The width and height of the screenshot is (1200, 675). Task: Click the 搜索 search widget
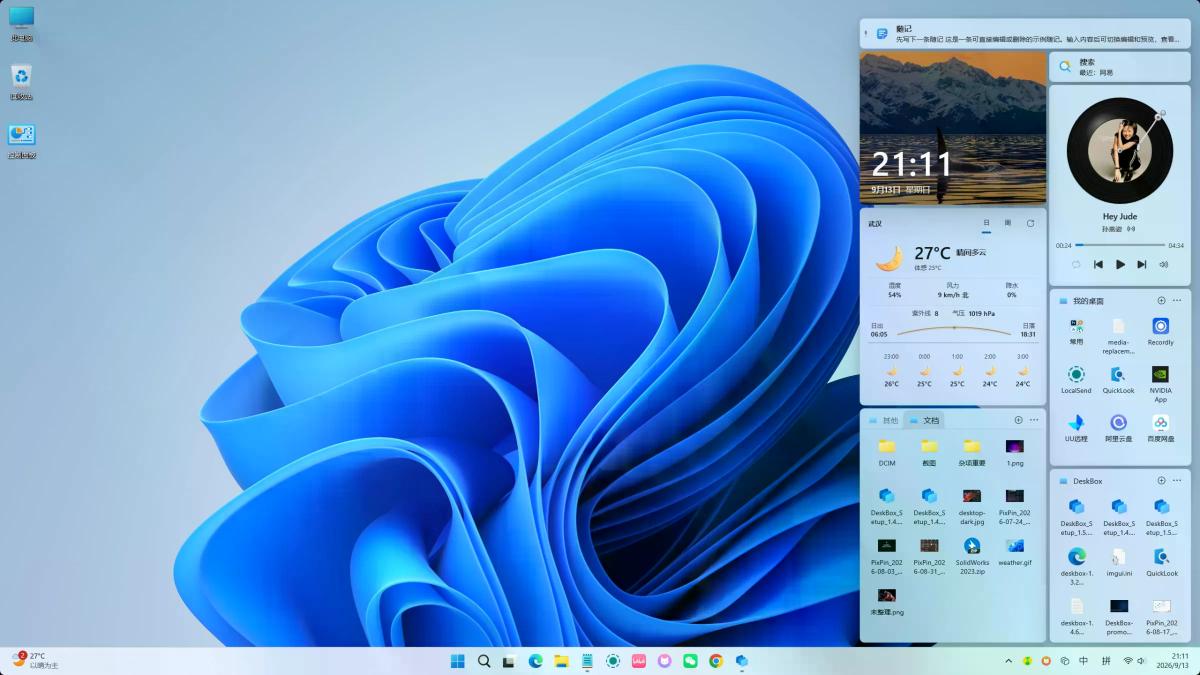(1119, 67)
